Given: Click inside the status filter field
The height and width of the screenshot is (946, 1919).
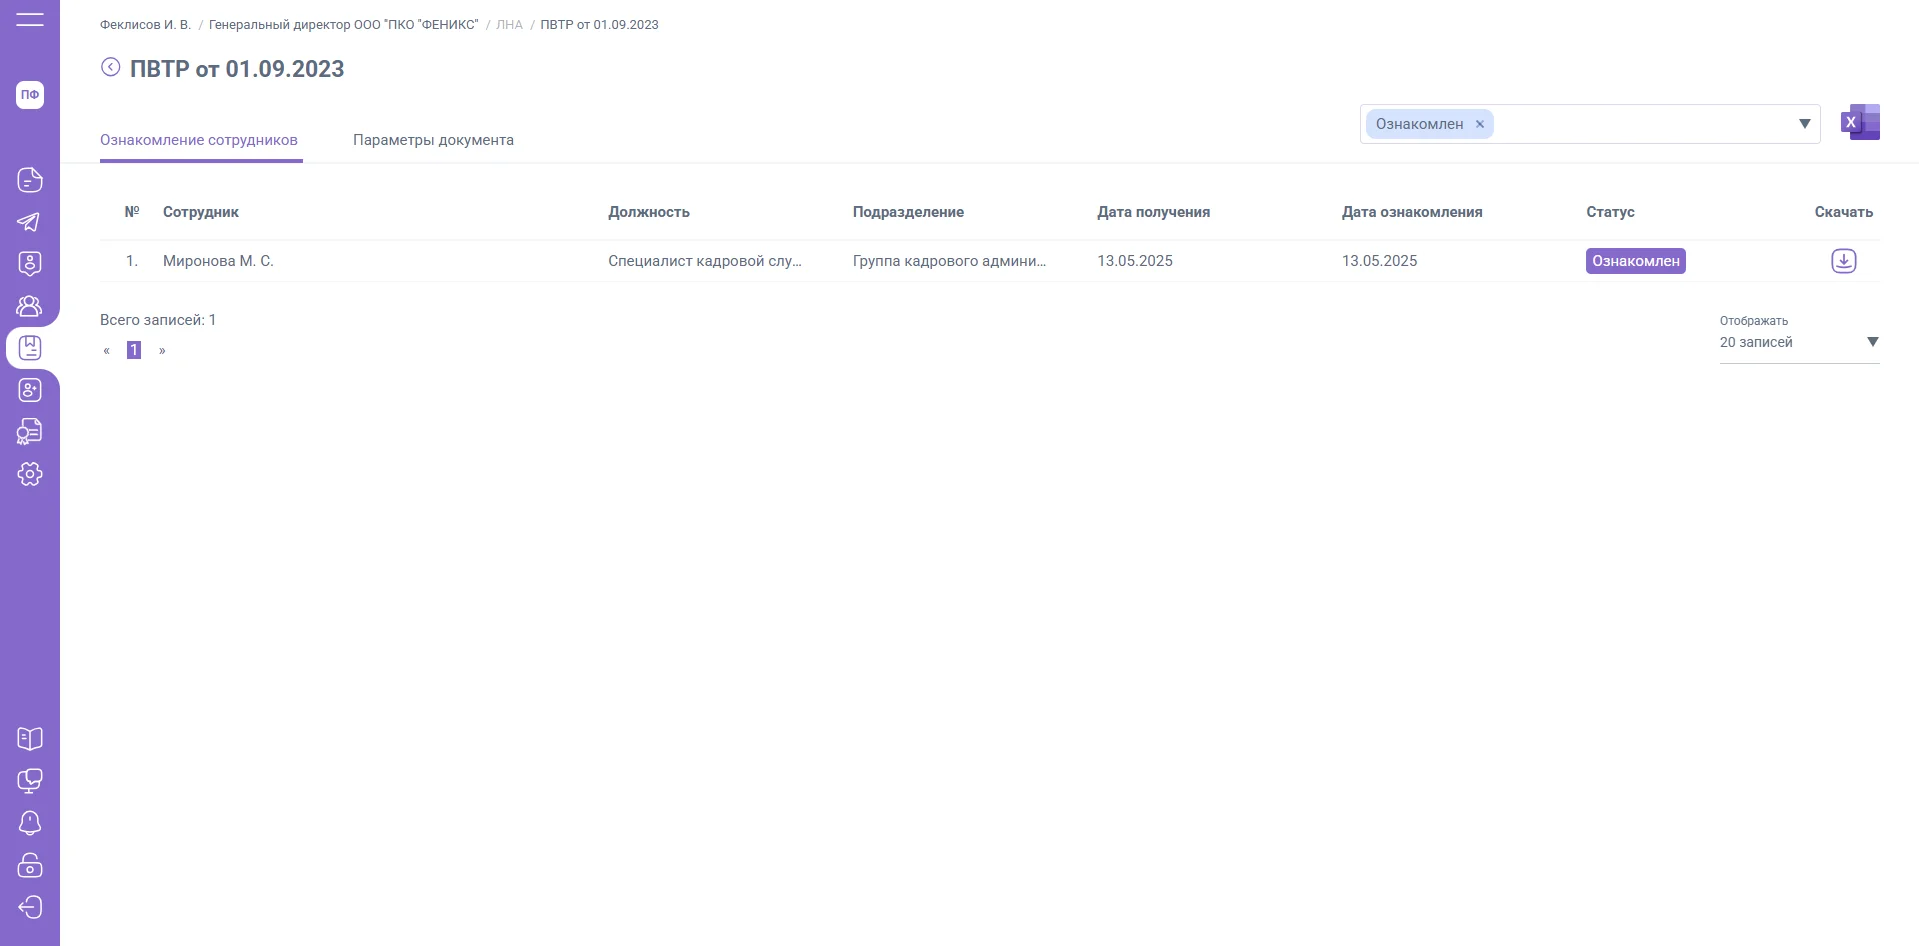Looking at the screenshot, I should [1640, 124].
